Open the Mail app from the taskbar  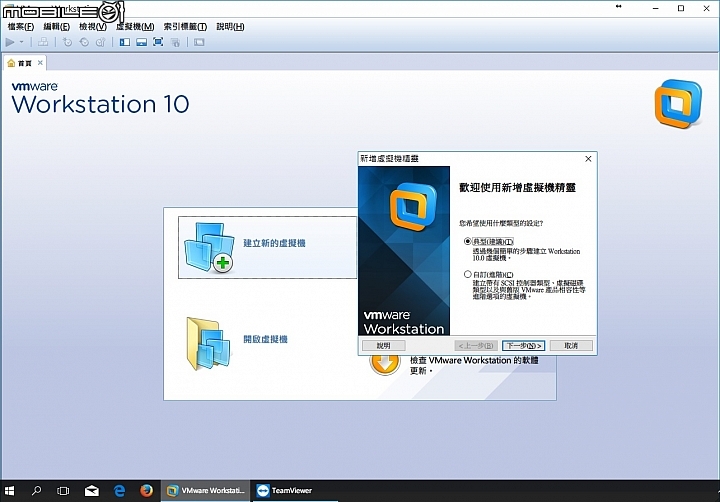[x=92, y=491]
